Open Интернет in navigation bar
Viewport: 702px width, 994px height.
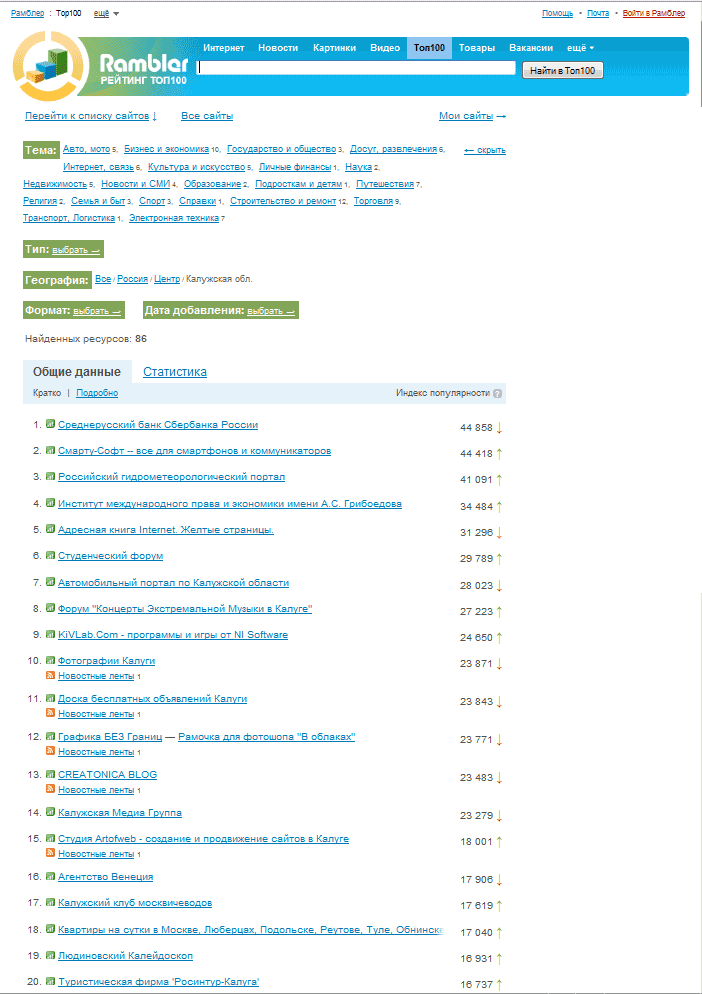[224, 48]
